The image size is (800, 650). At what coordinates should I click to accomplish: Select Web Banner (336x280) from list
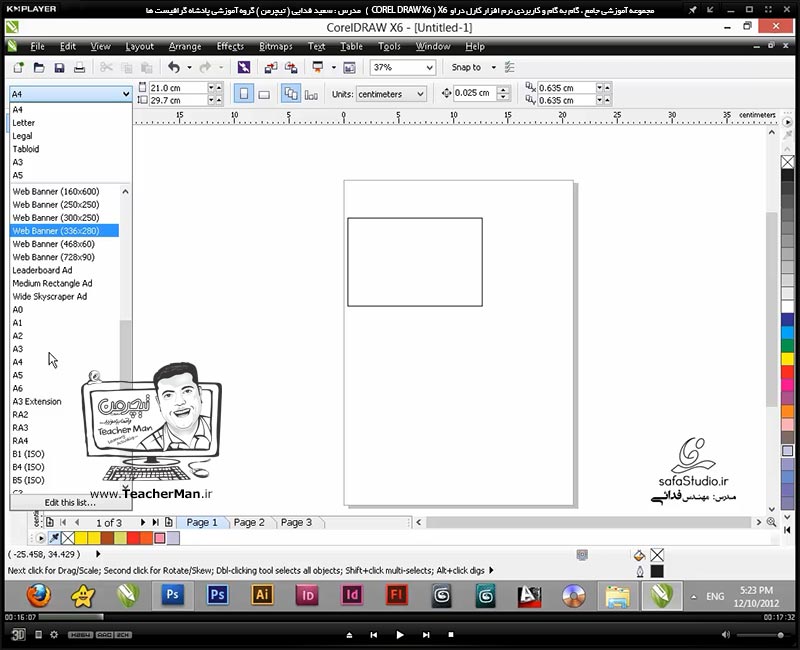click(x=64, y=231)
